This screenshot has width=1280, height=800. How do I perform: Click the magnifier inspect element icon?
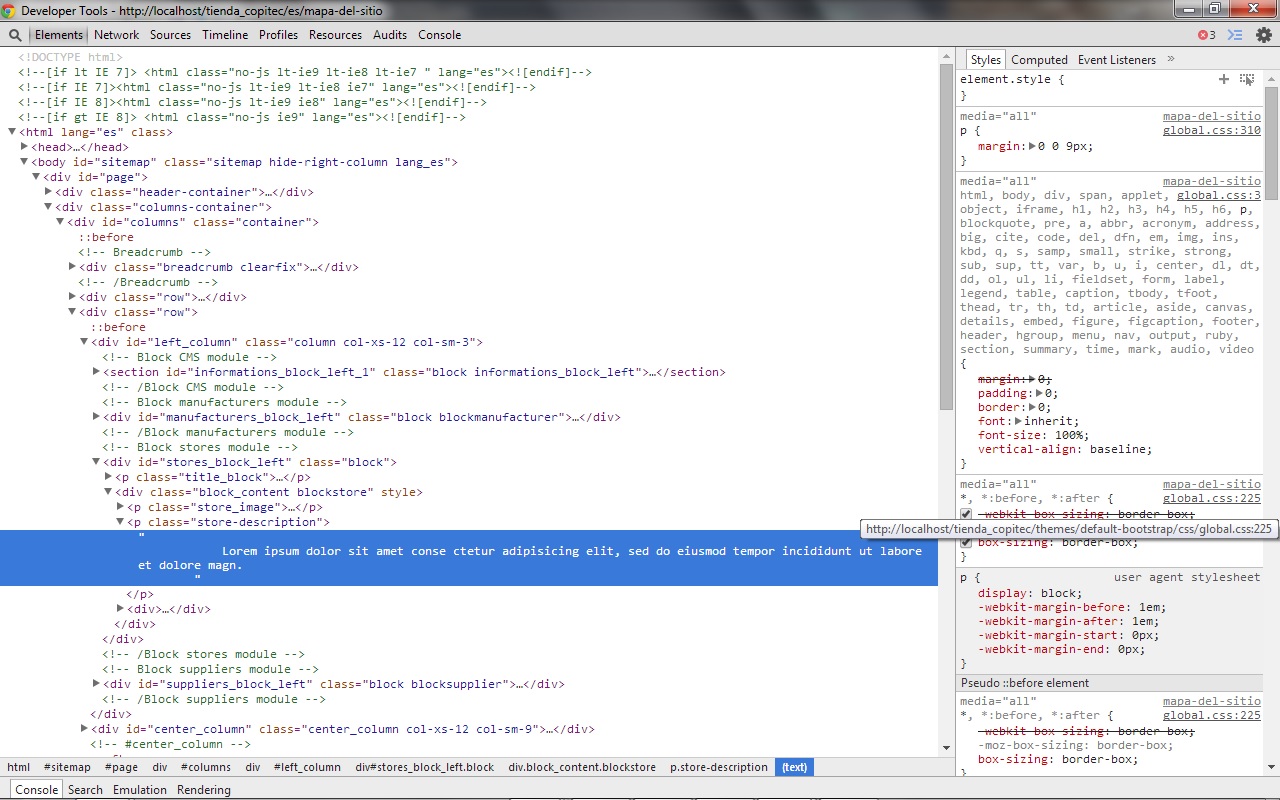(x=15, y=35)
